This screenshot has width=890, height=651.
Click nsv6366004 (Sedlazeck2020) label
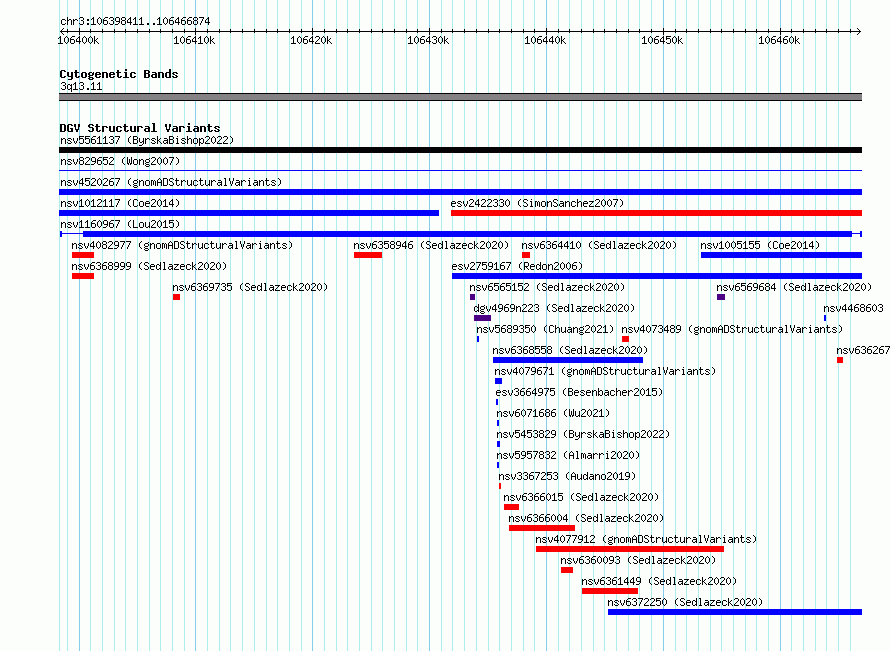[x=586, y=518]
